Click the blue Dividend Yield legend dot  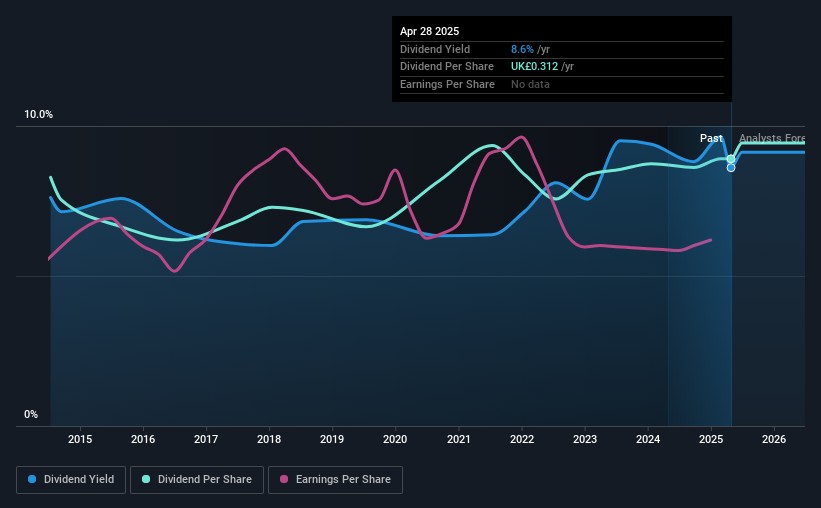(32, 479)
